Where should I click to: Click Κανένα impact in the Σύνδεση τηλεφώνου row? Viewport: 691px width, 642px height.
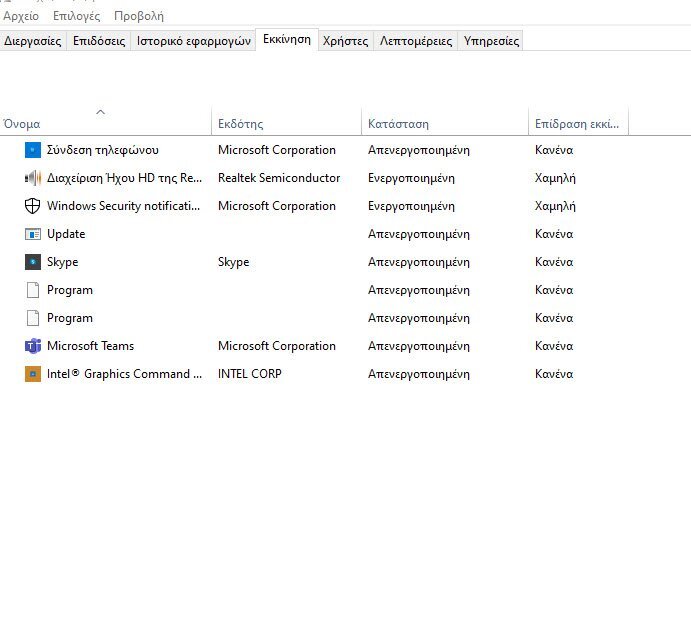(x=554, y=150)
